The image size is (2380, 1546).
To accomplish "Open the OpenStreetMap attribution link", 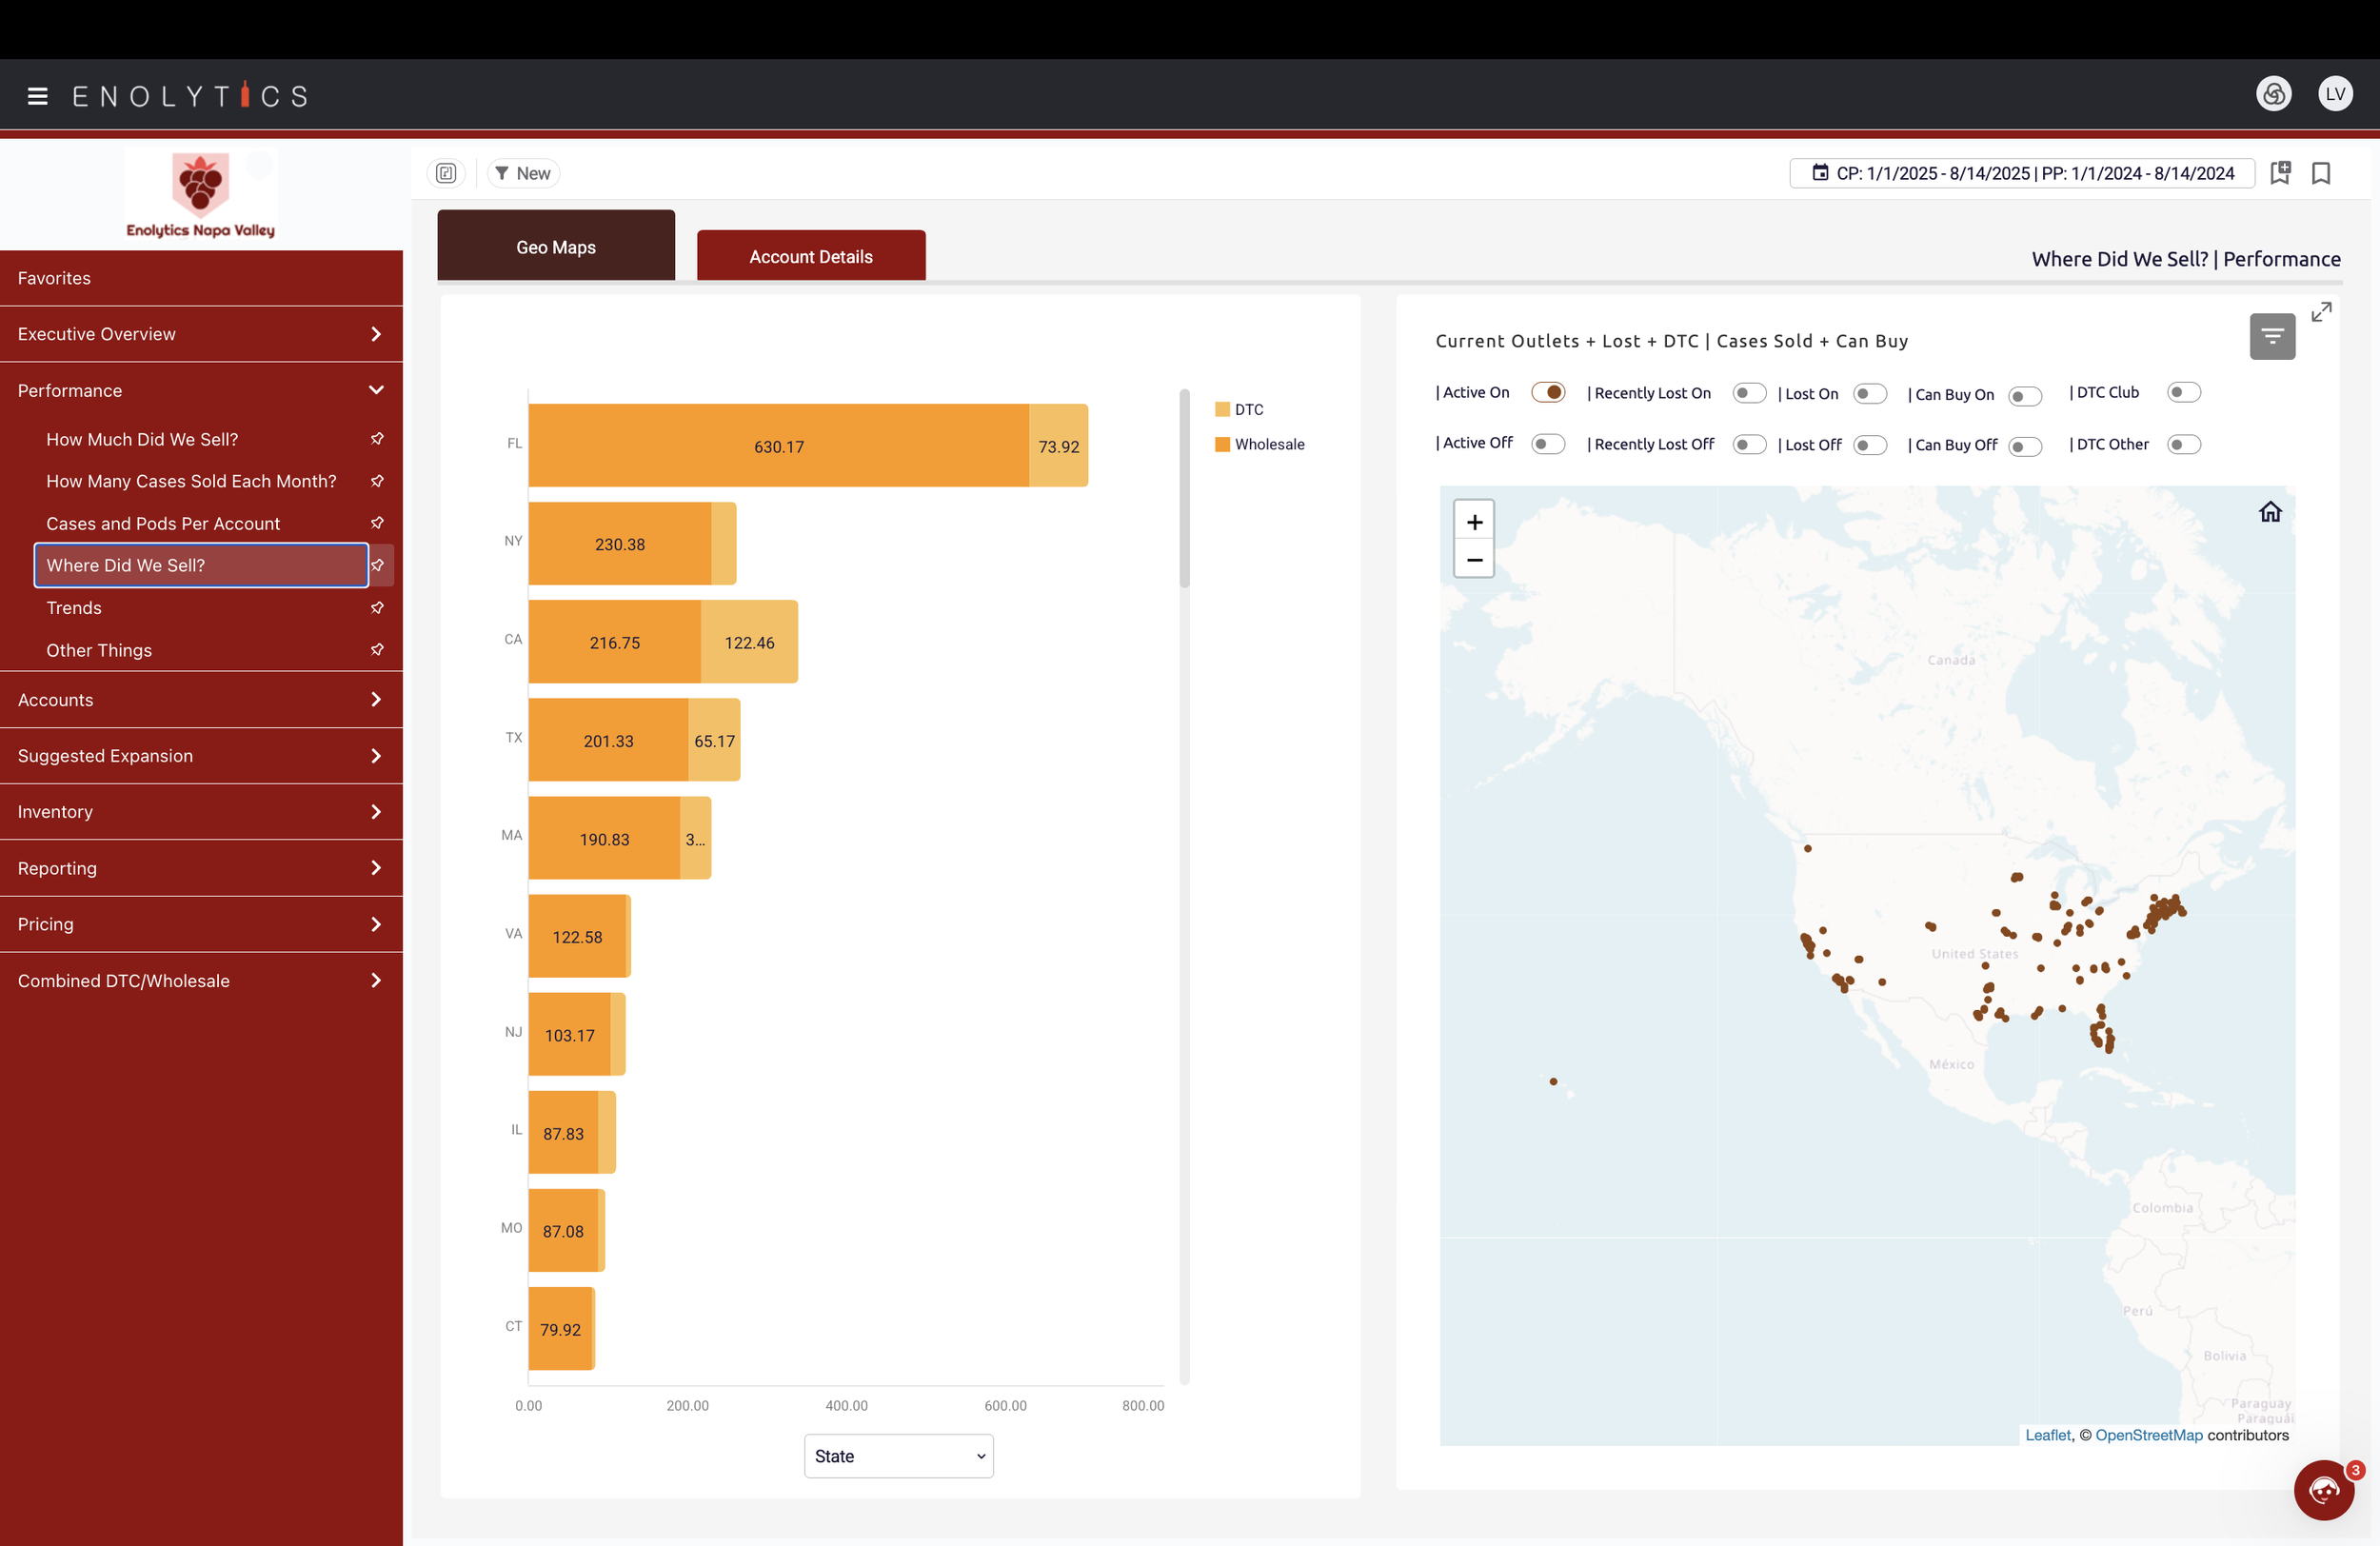I will click(2148, 1435).
